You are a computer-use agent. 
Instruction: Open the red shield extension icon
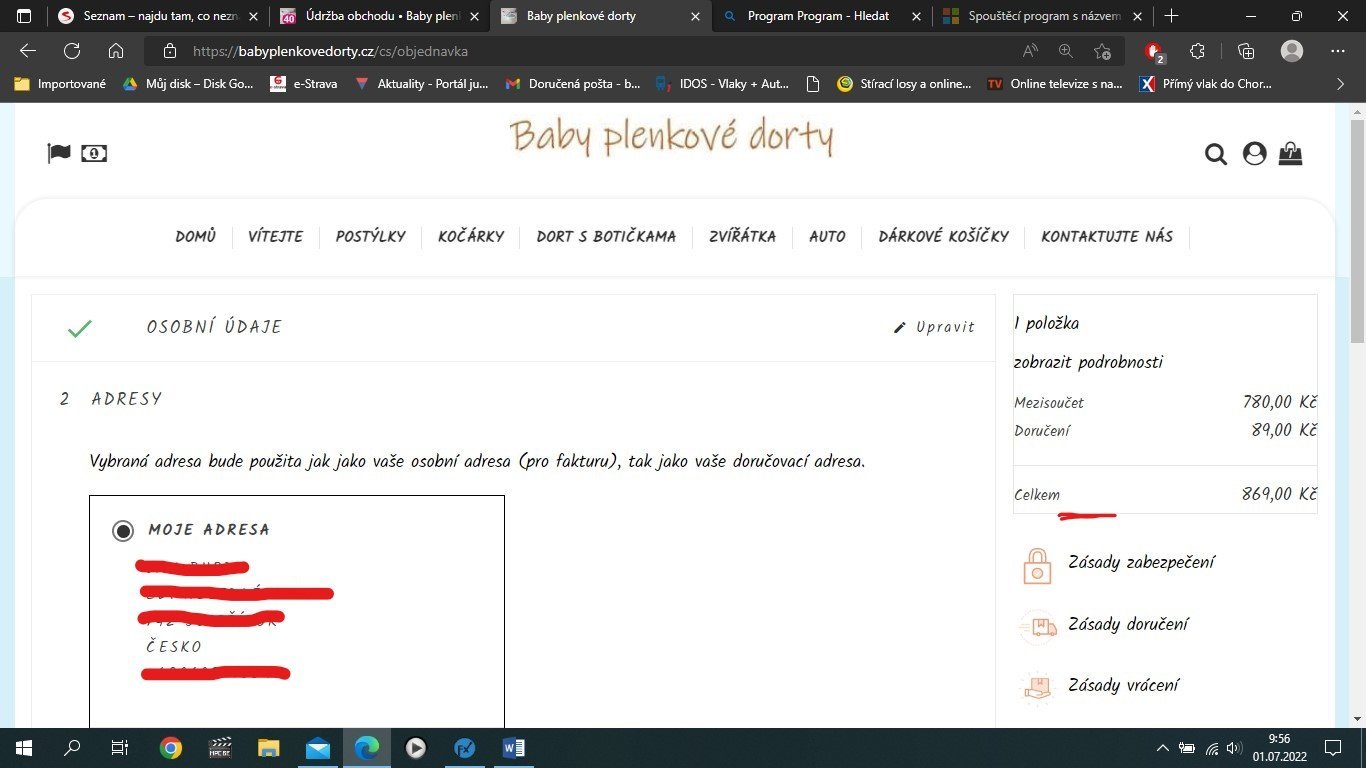click(1154, 52)
